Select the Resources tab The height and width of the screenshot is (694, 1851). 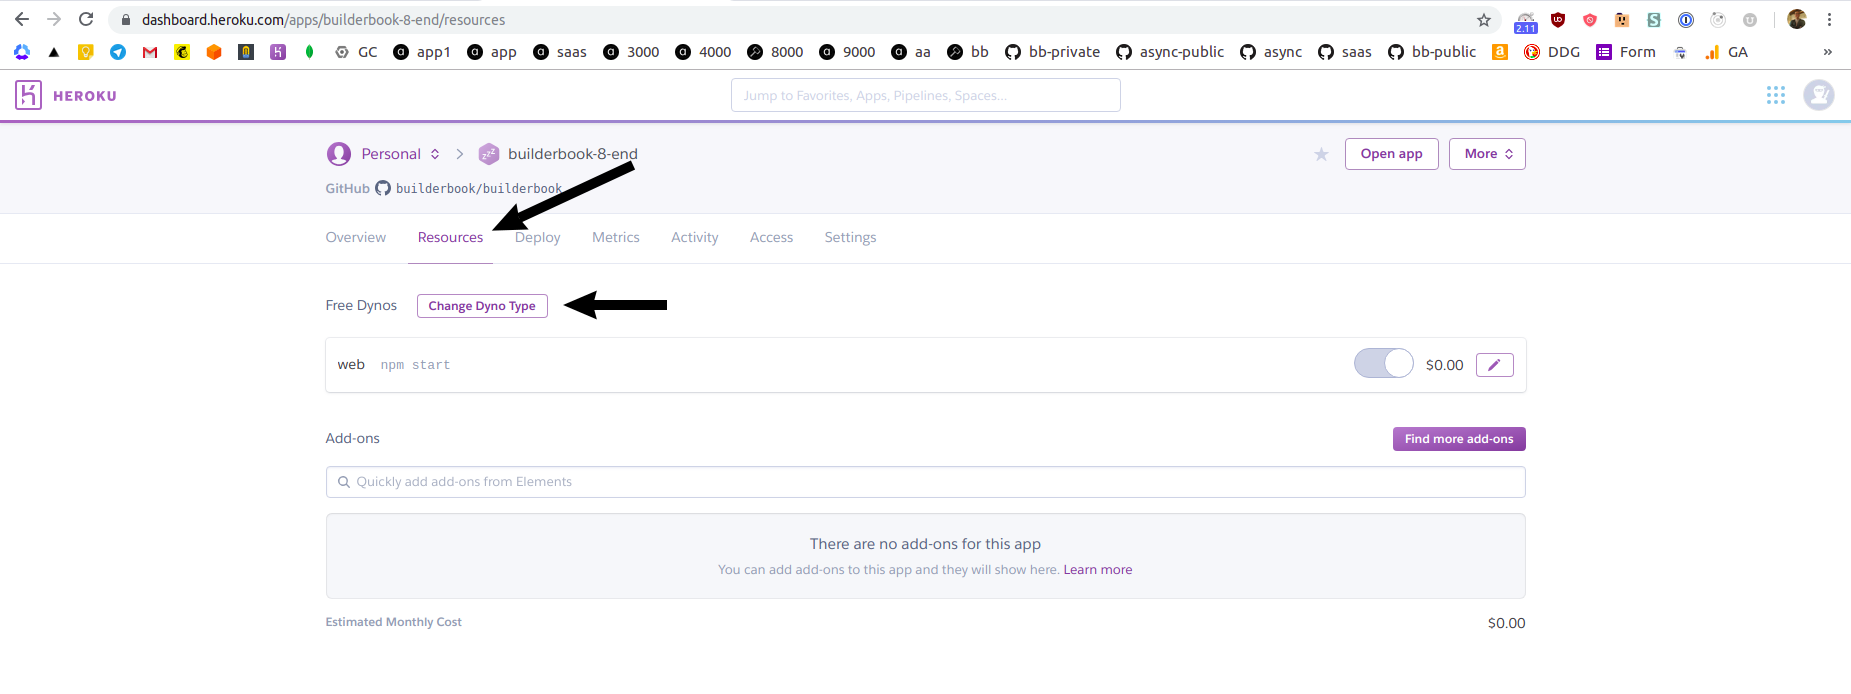pos(450,237)
